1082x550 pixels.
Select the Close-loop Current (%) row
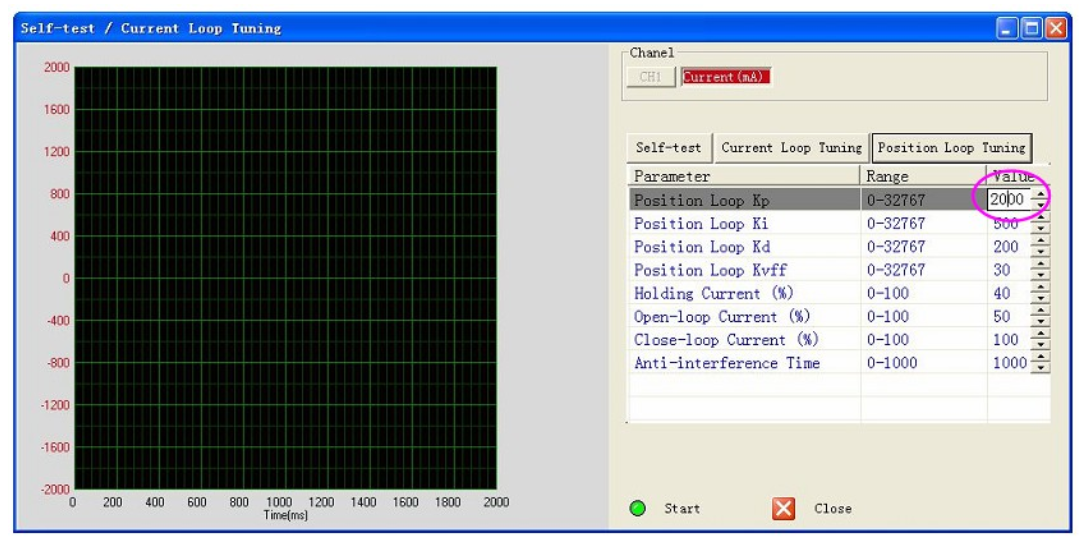pyautogui.click(x=839, y=340)
